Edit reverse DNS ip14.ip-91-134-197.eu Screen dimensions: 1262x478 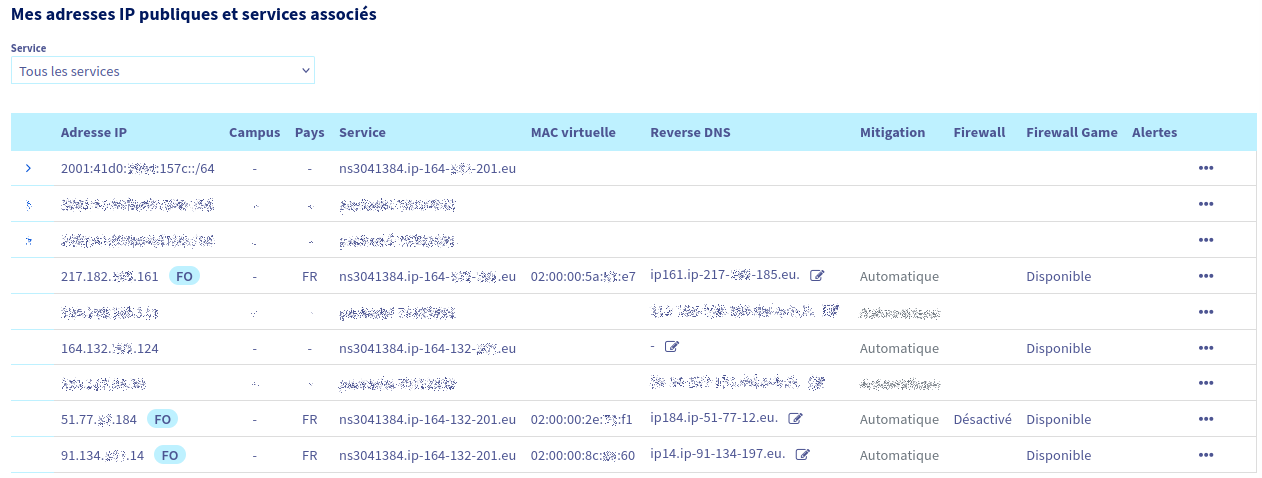point(802,454)
